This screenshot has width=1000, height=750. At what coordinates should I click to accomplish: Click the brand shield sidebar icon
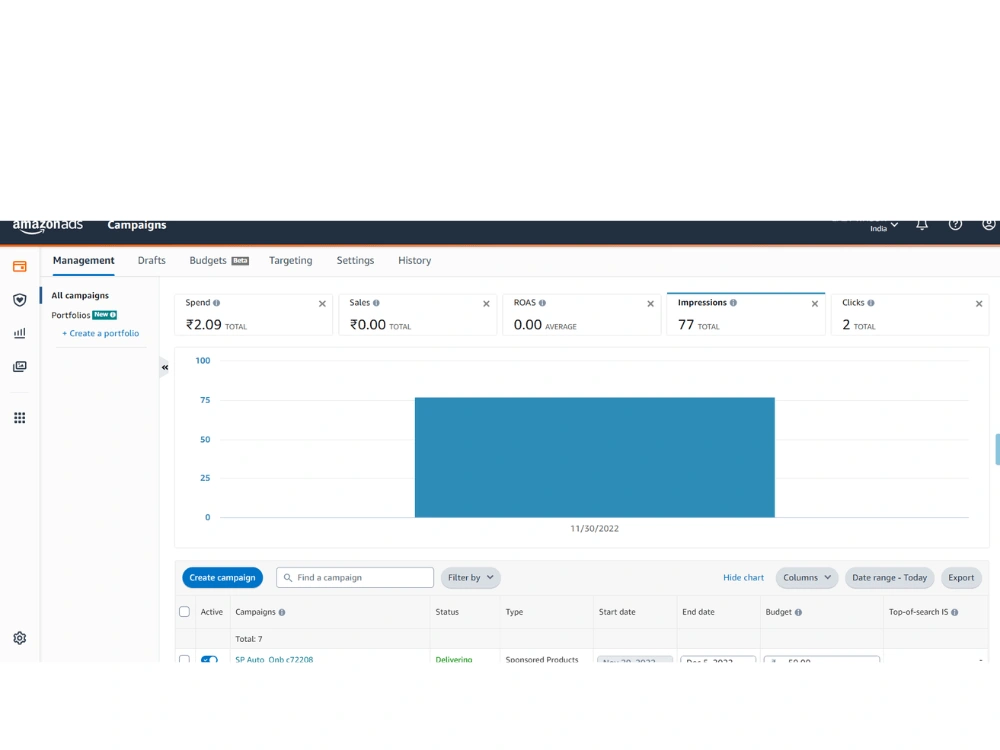20,300
